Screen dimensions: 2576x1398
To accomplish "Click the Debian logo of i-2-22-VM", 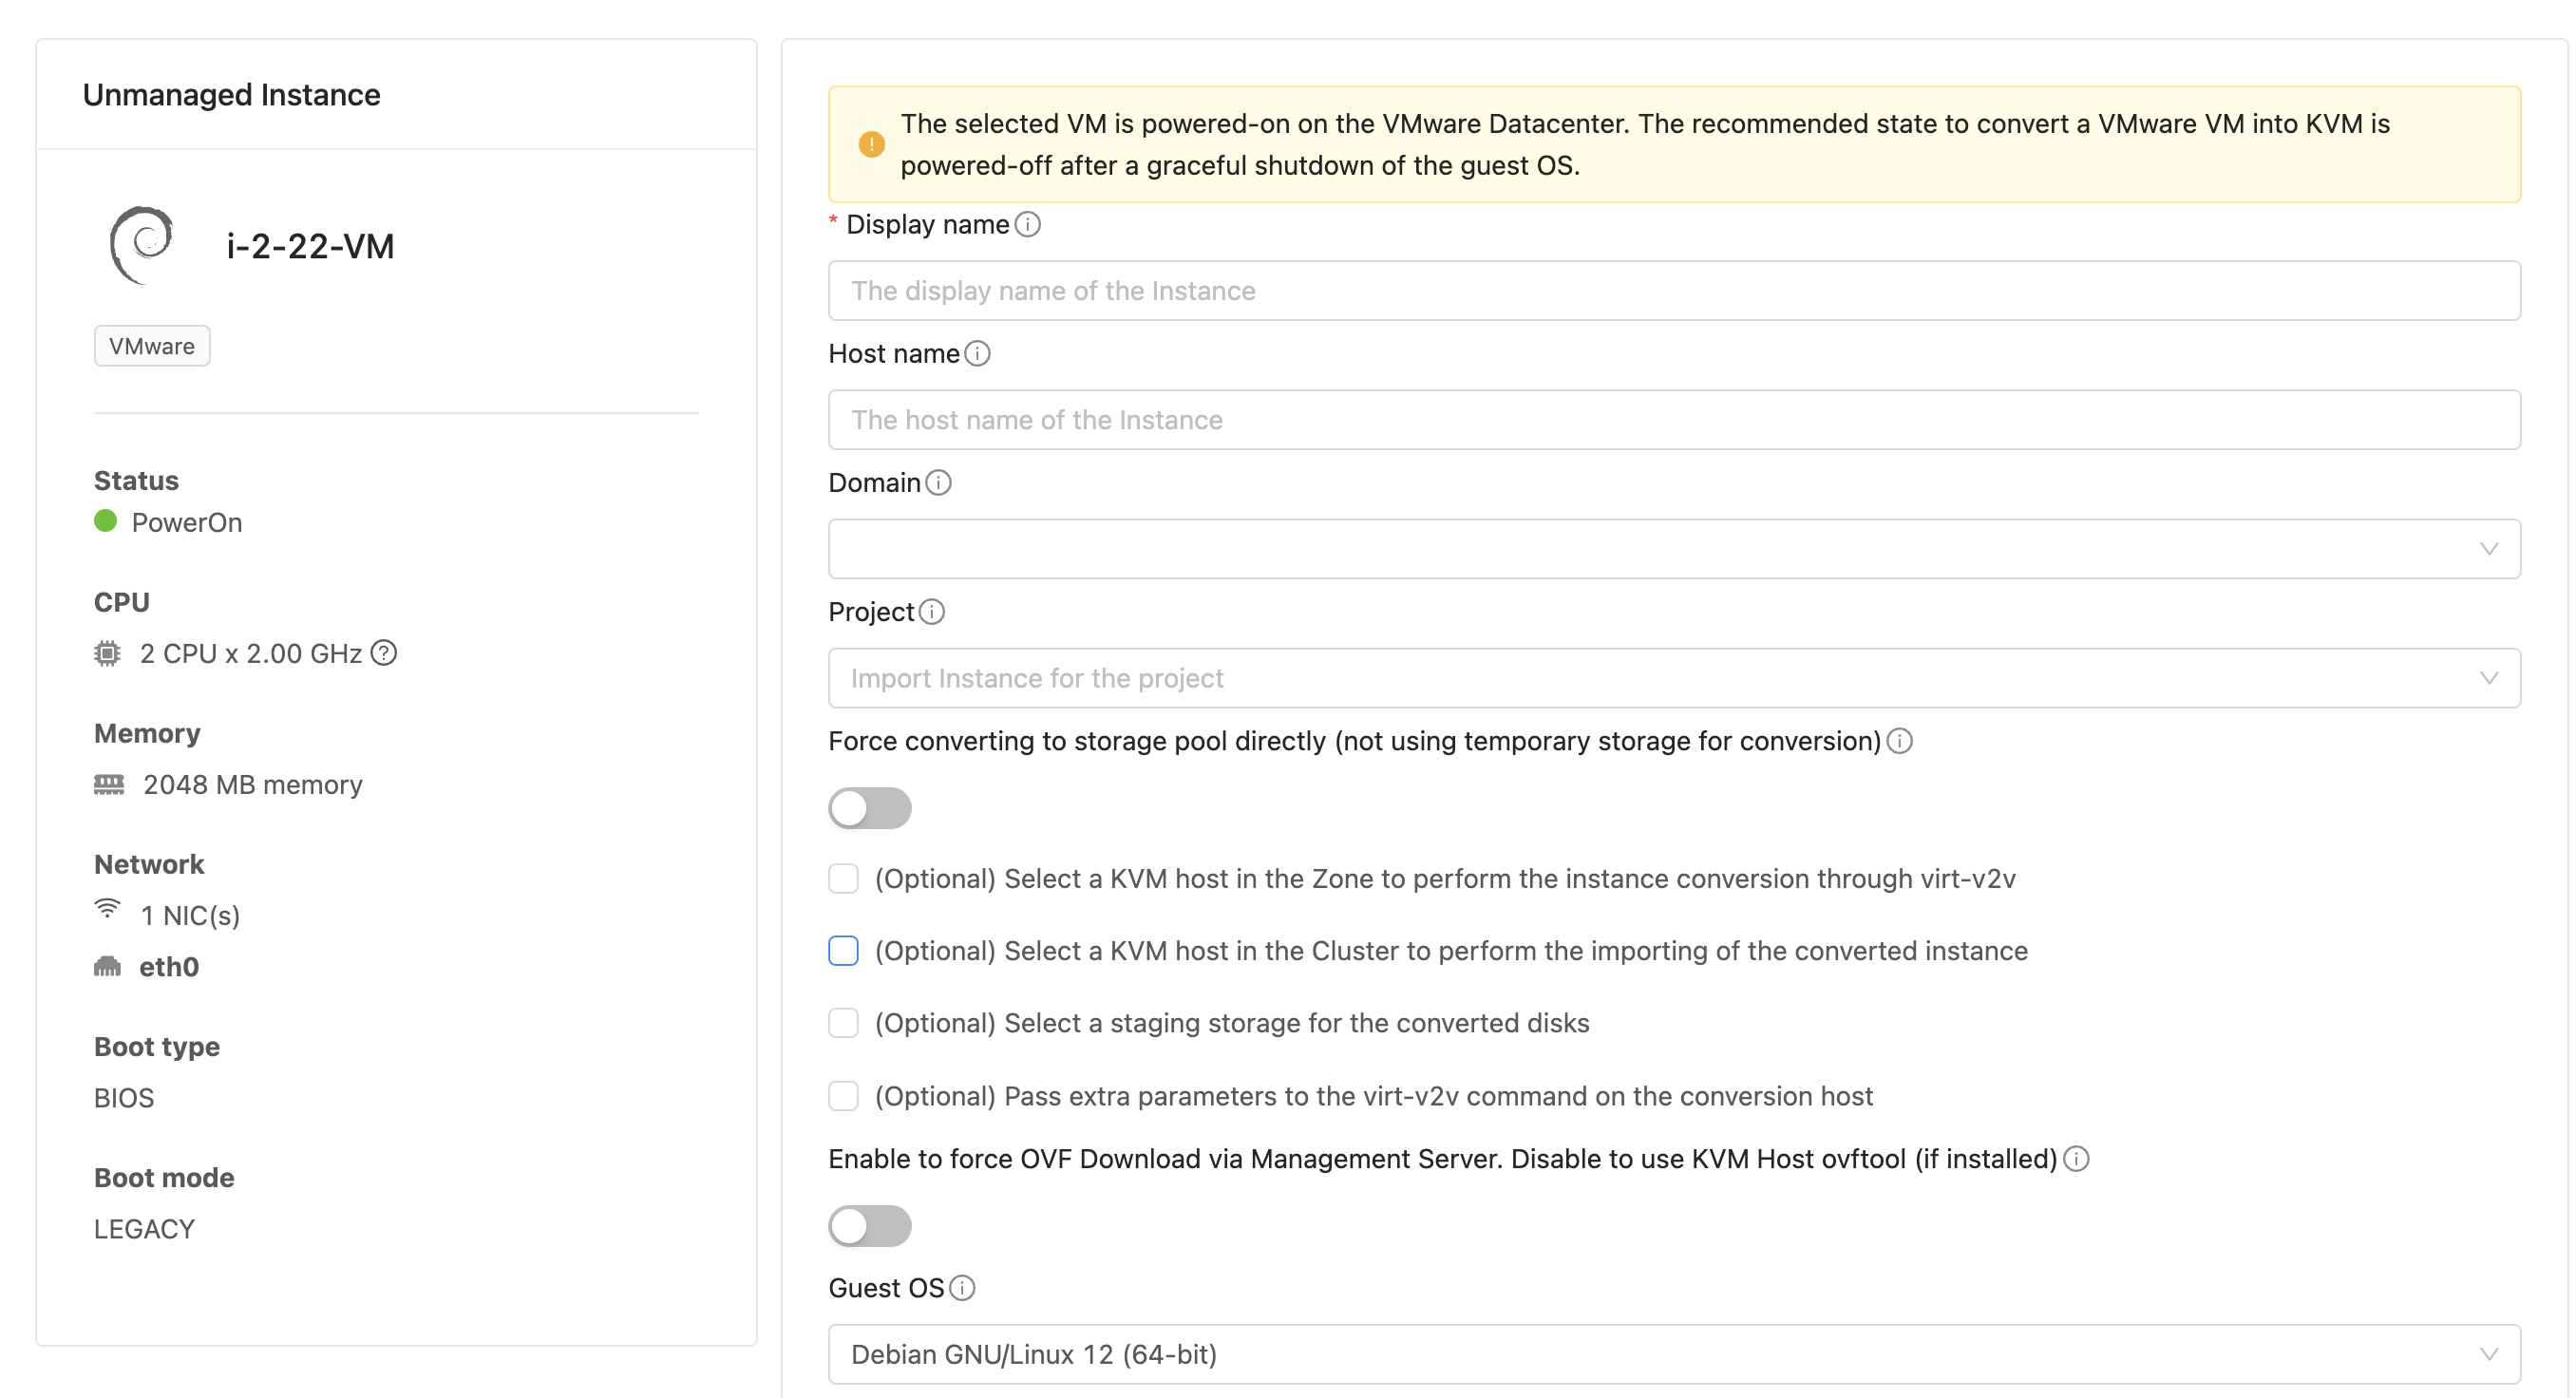I will point(141,245).
